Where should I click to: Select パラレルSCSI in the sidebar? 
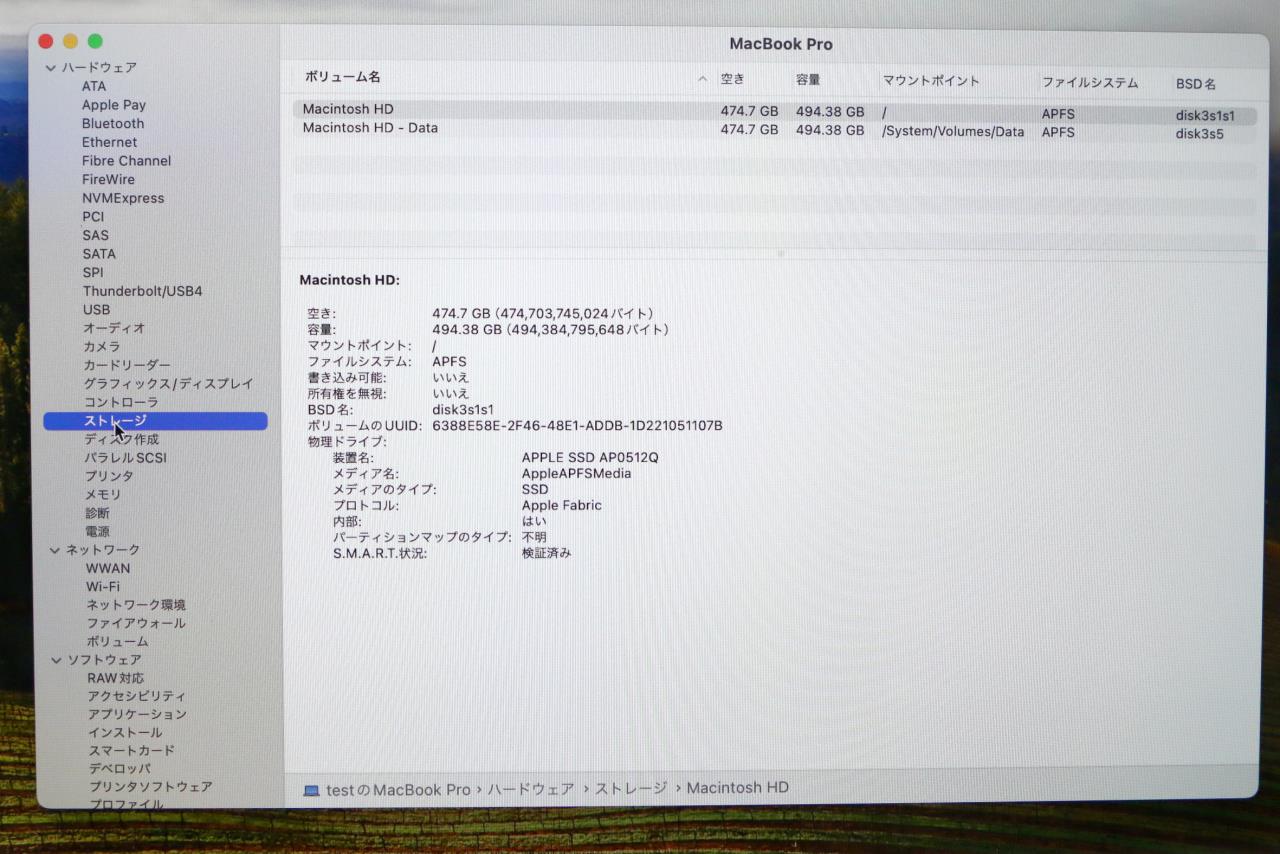[125, 458]
